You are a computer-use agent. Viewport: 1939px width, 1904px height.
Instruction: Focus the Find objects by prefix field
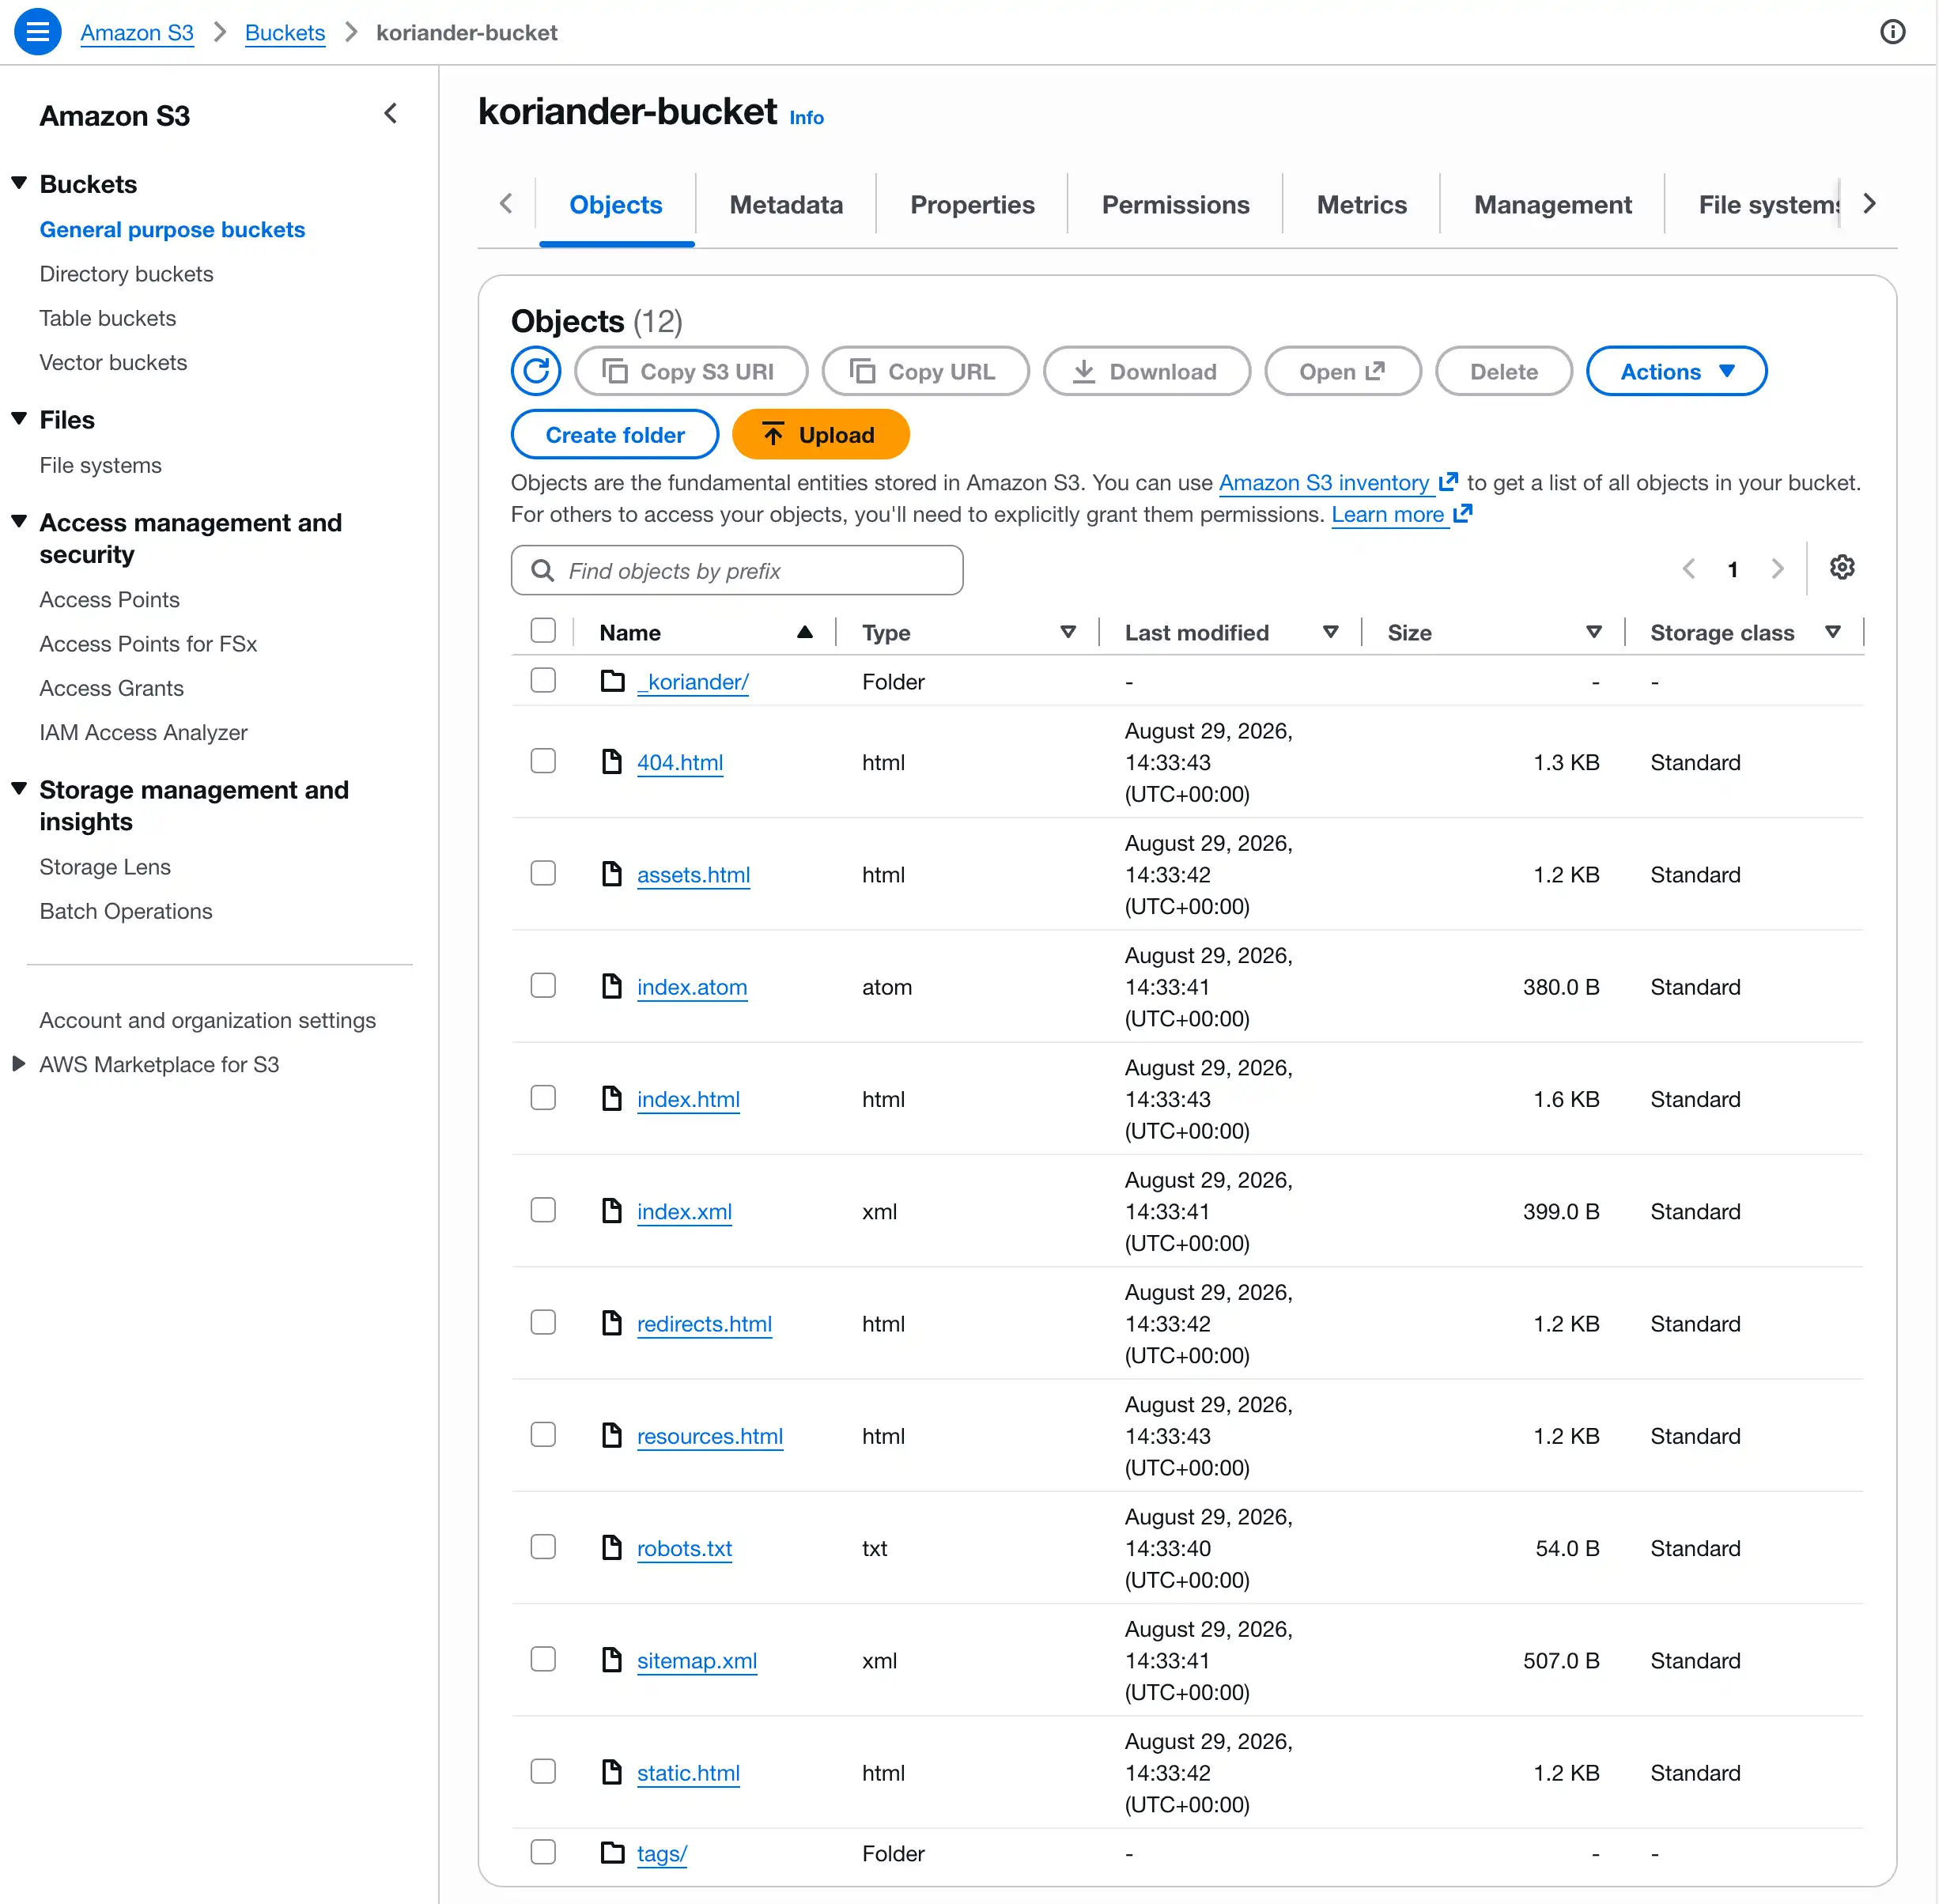tap(737, 570)
